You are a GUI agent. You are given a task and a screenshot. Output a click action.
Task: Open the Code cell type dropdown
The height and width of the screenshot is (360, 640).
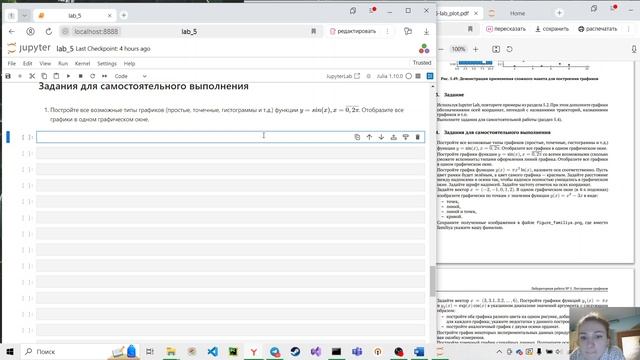[130, 76]
